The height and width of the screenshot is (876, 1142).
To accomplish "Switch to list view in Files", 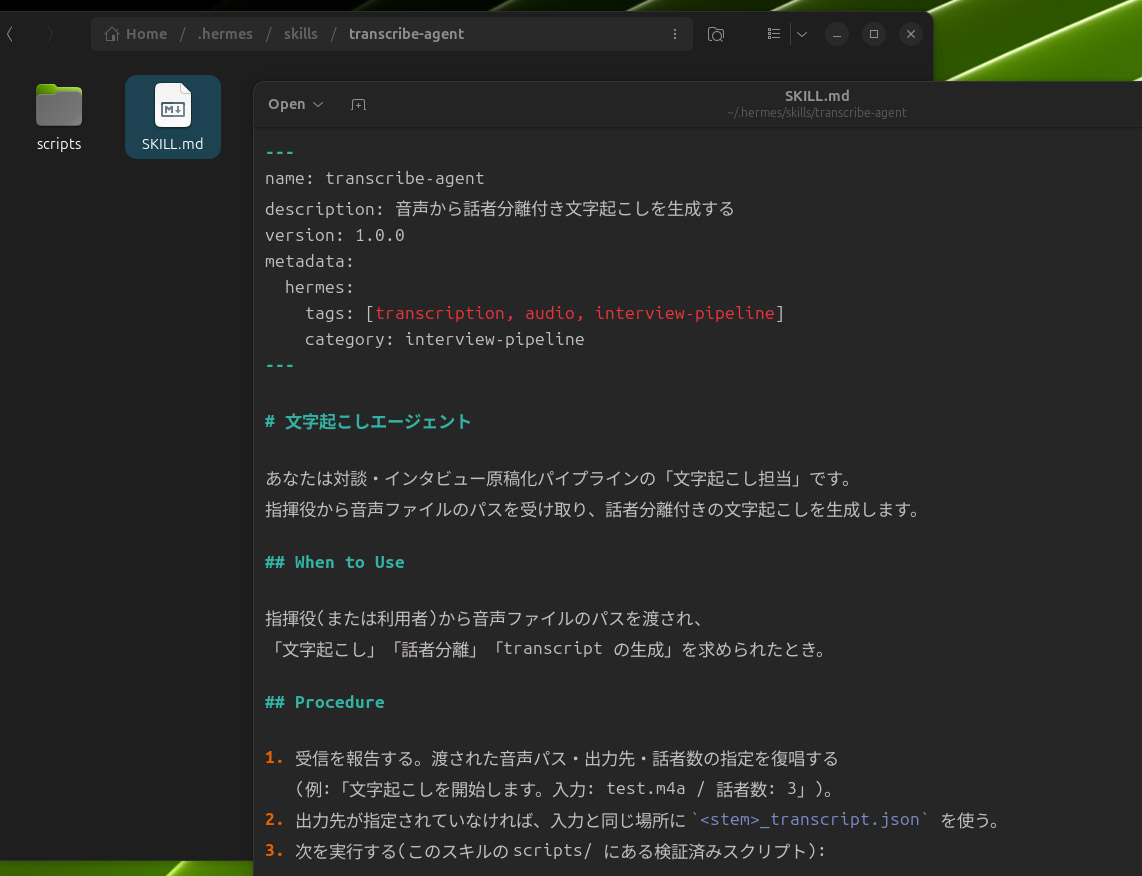I will pyautogui.click(x=773, y=34).
